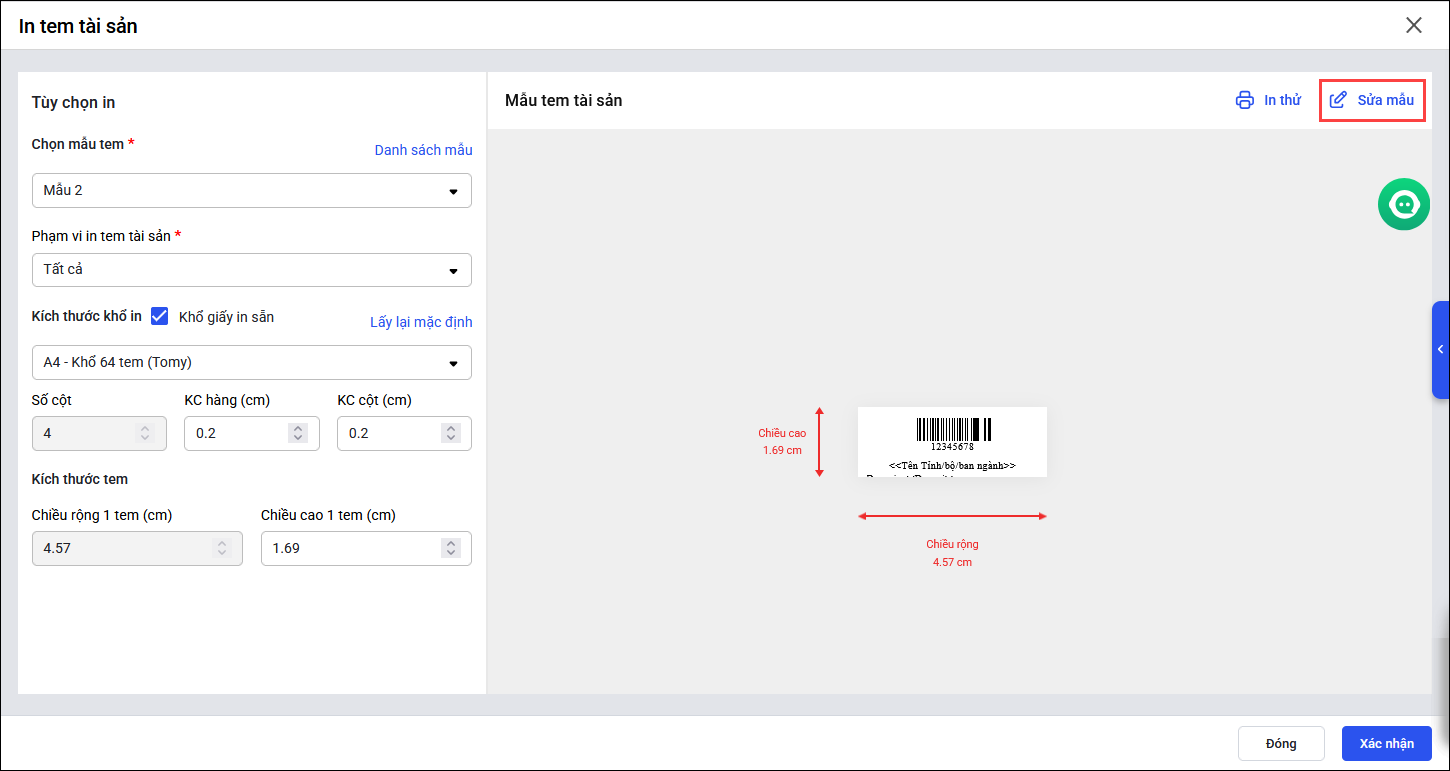Toggle the Khổ giấy in sẵn checkbox
Screen dimensions: 1450x771
point(159,316)
